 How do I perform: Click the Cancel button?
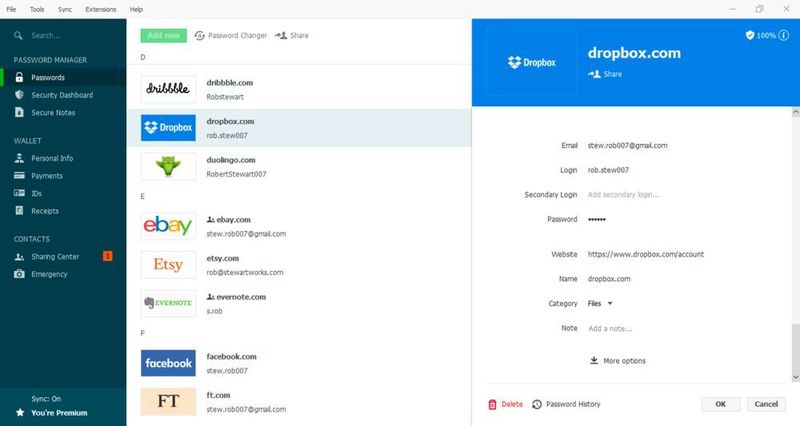(766, 404)
